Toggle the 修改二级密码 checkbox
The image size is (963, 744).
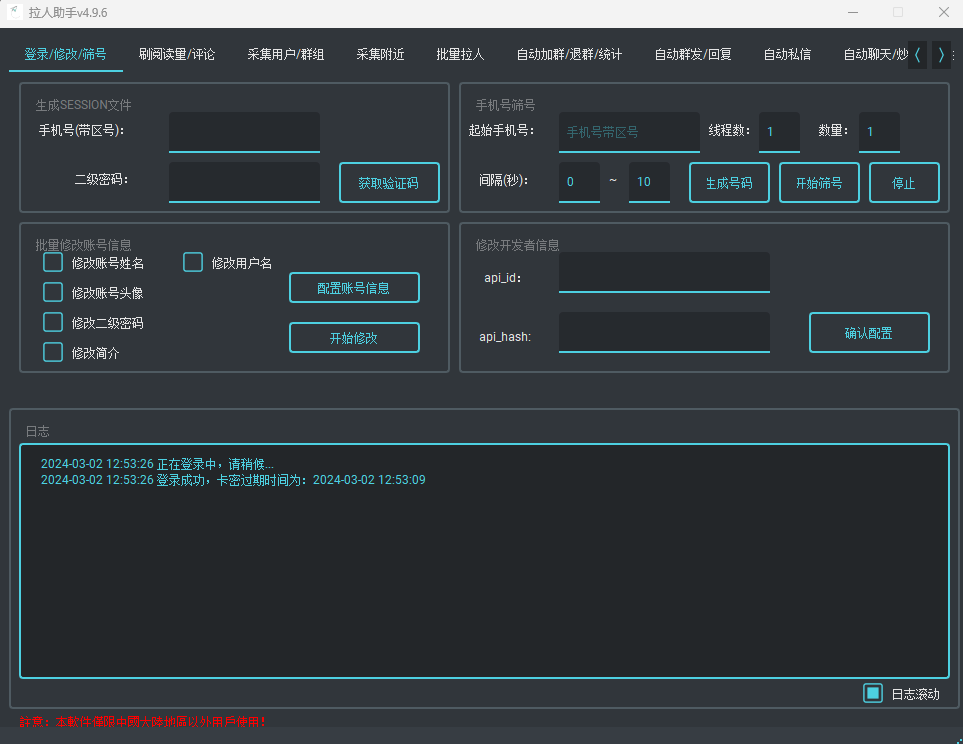pos(53,322)
